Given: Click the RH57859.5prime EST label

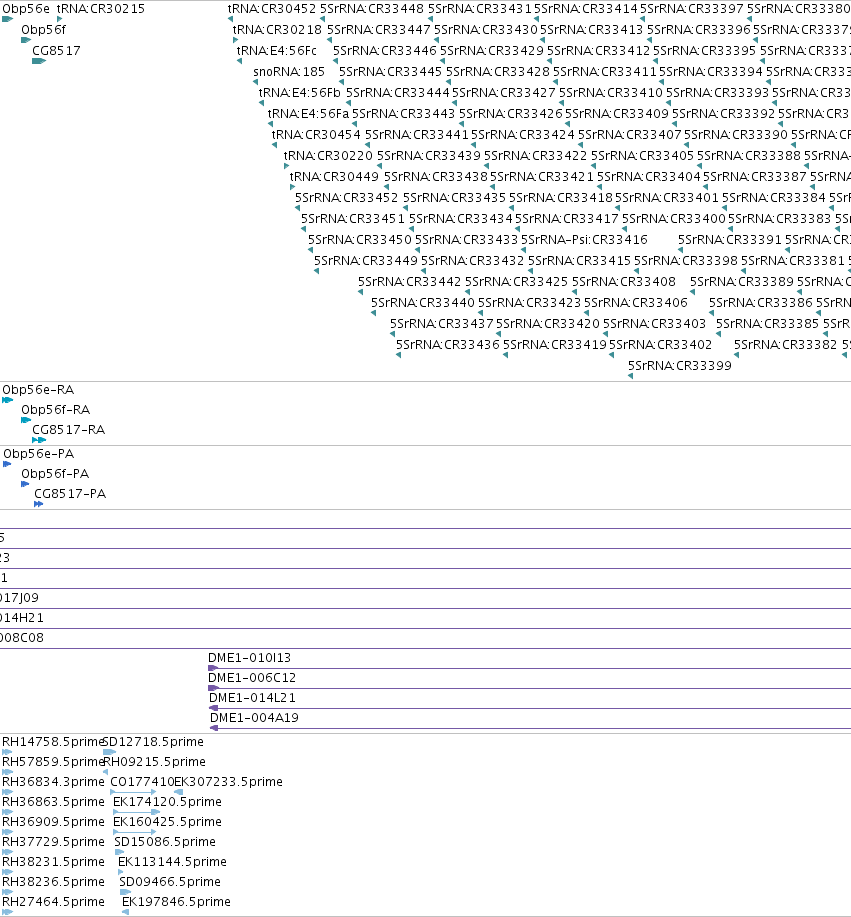Looking at the screenshot, I should tap(53, 761).
